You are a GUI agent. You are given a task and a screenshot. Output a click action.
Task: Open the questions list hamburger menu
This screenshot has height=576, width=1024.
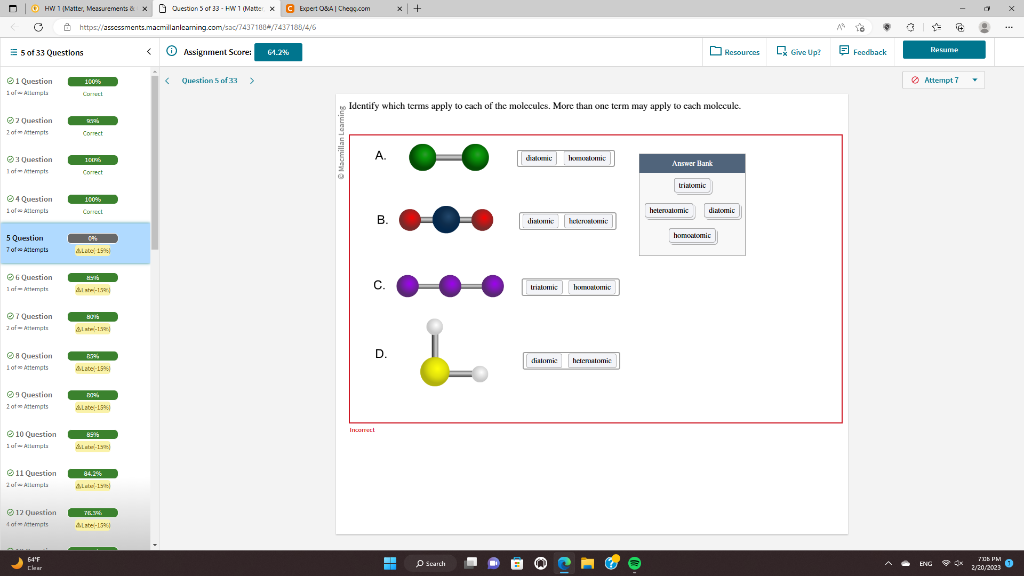pos(14,52)
